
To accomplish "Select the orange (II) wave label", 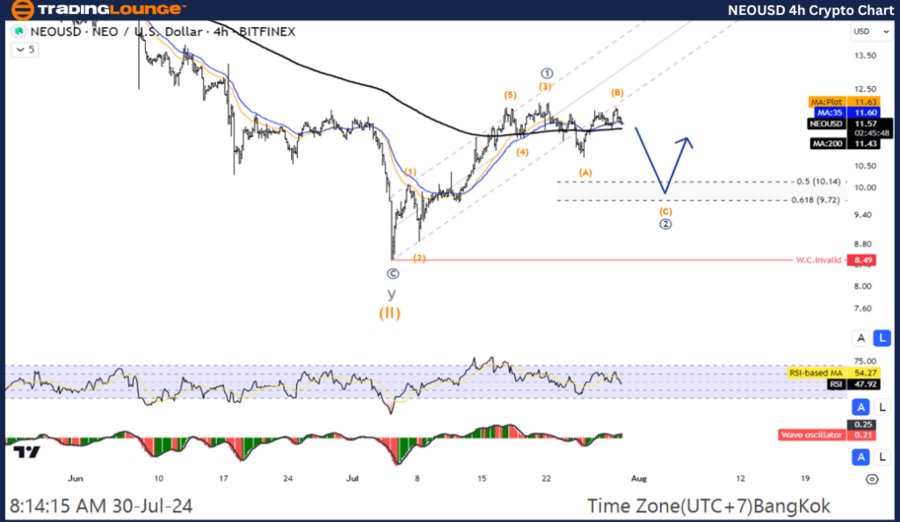I will coord(390,313).
